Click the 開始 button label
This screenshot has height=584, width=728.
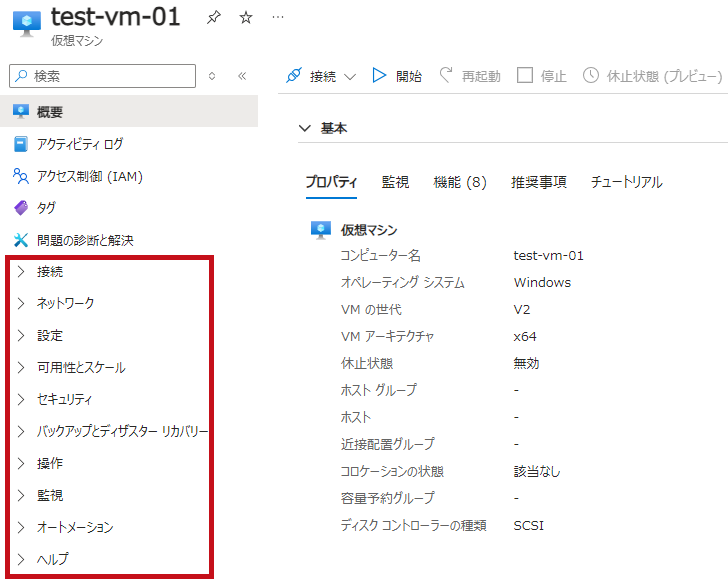409,76
